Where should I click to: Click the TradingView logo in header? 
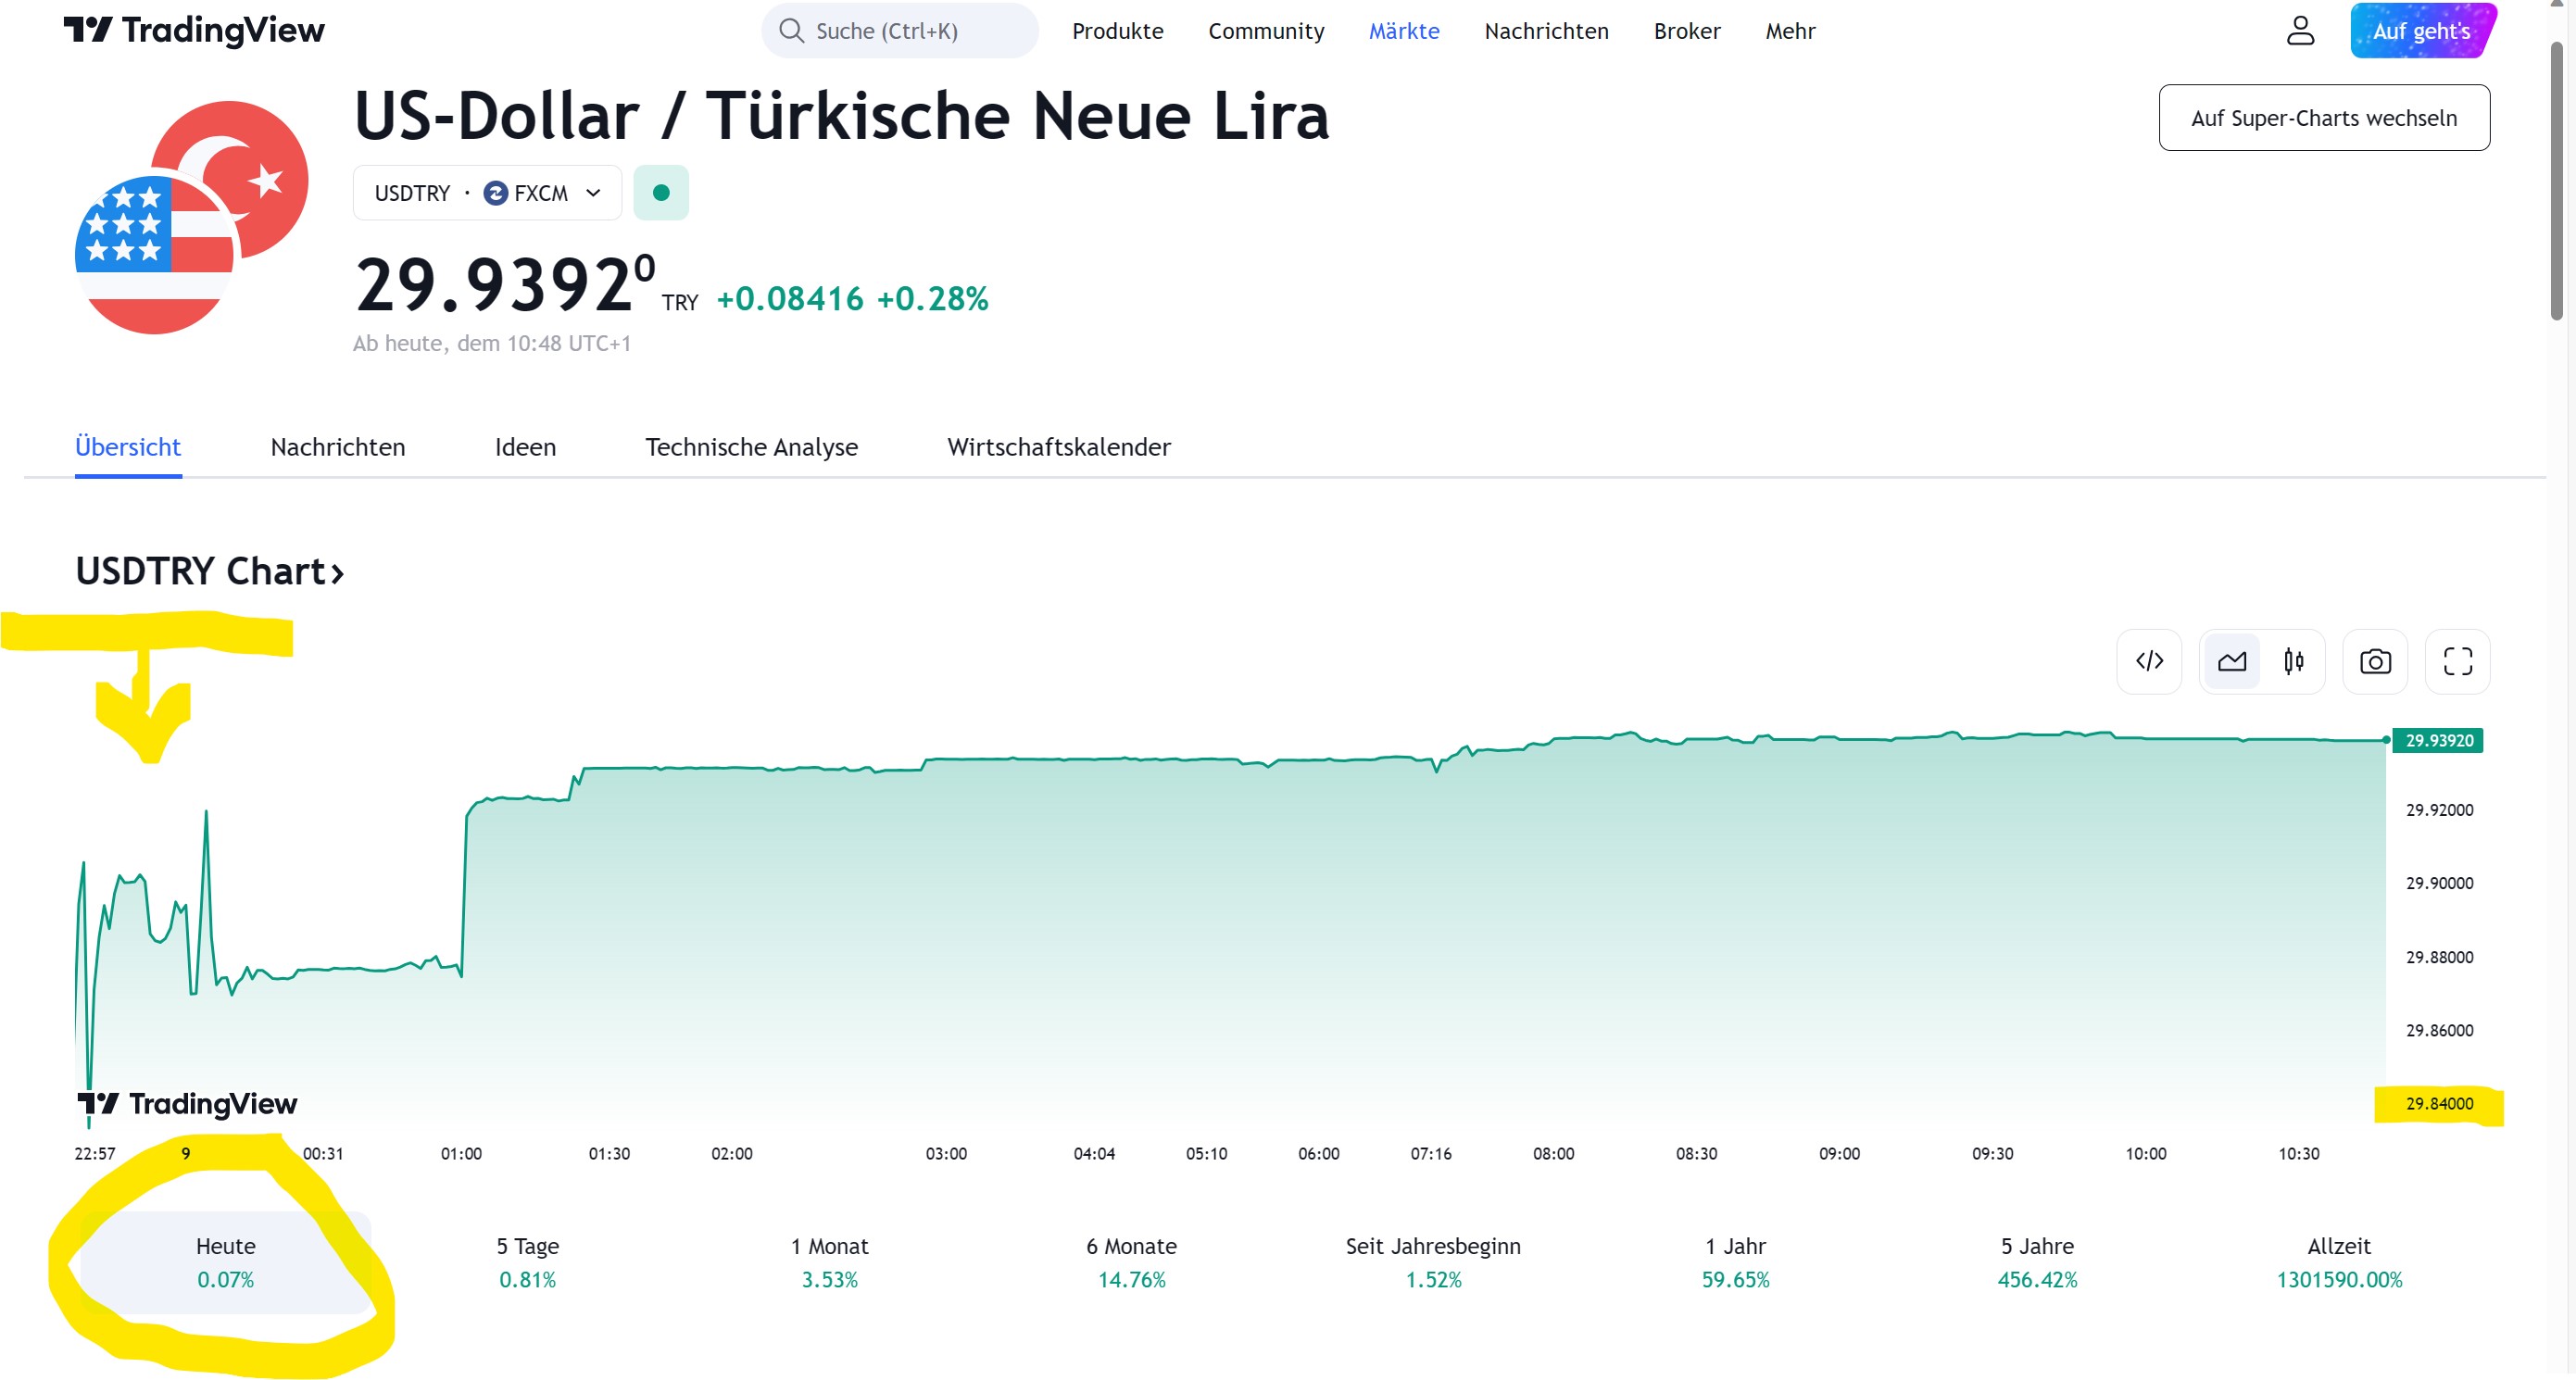pyautogui.click(x=194, y=30)
